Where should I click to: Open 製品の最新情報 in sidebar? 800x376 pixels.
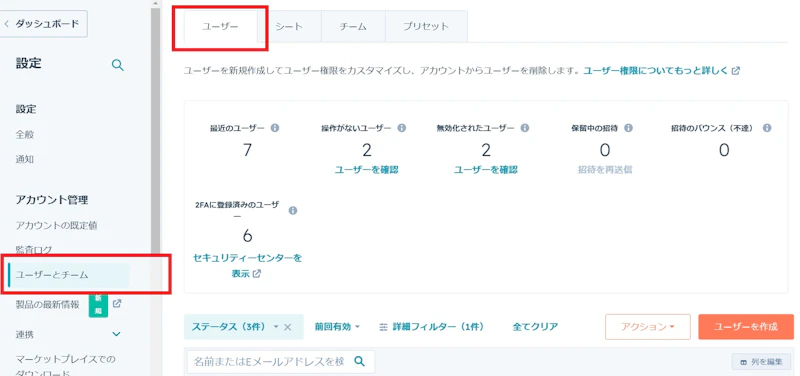click(47, 305)
